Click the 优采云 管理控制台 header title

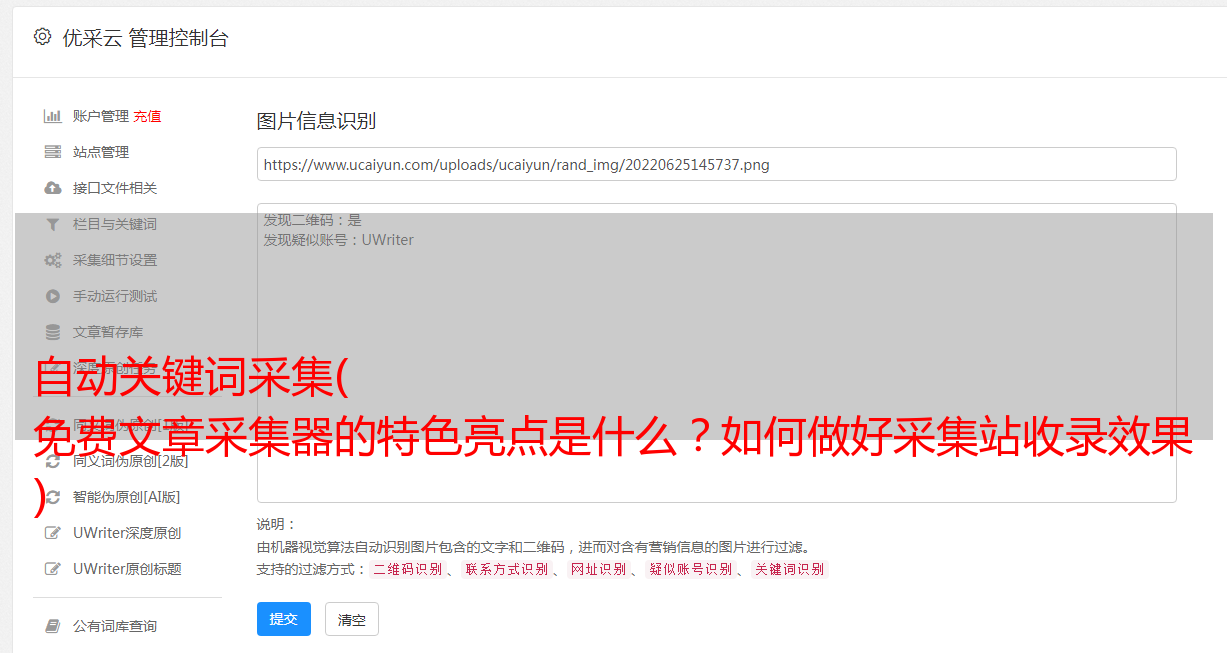[x=145, y=38]
